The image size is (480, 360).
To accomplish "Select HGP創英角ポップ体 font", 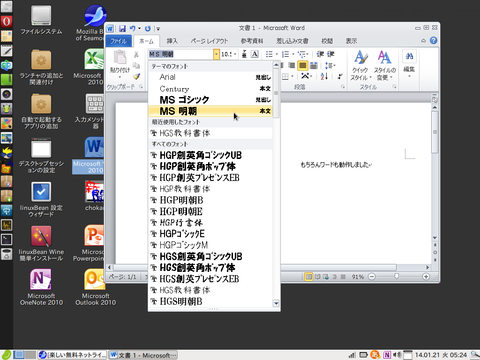I will 210,166.
